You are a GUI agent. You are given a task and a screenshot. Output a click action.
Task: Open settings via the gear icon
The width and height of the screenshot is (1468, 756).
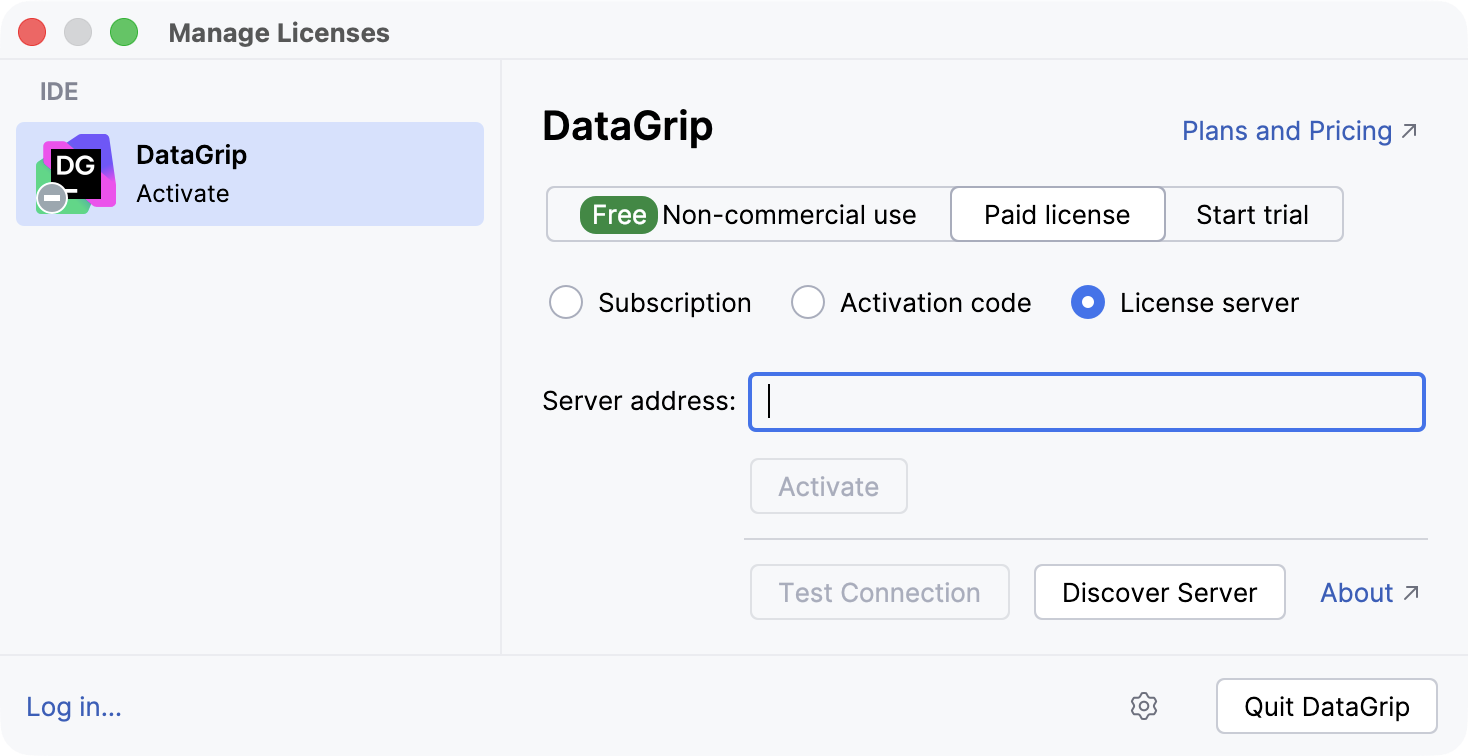click(1144, 706)
